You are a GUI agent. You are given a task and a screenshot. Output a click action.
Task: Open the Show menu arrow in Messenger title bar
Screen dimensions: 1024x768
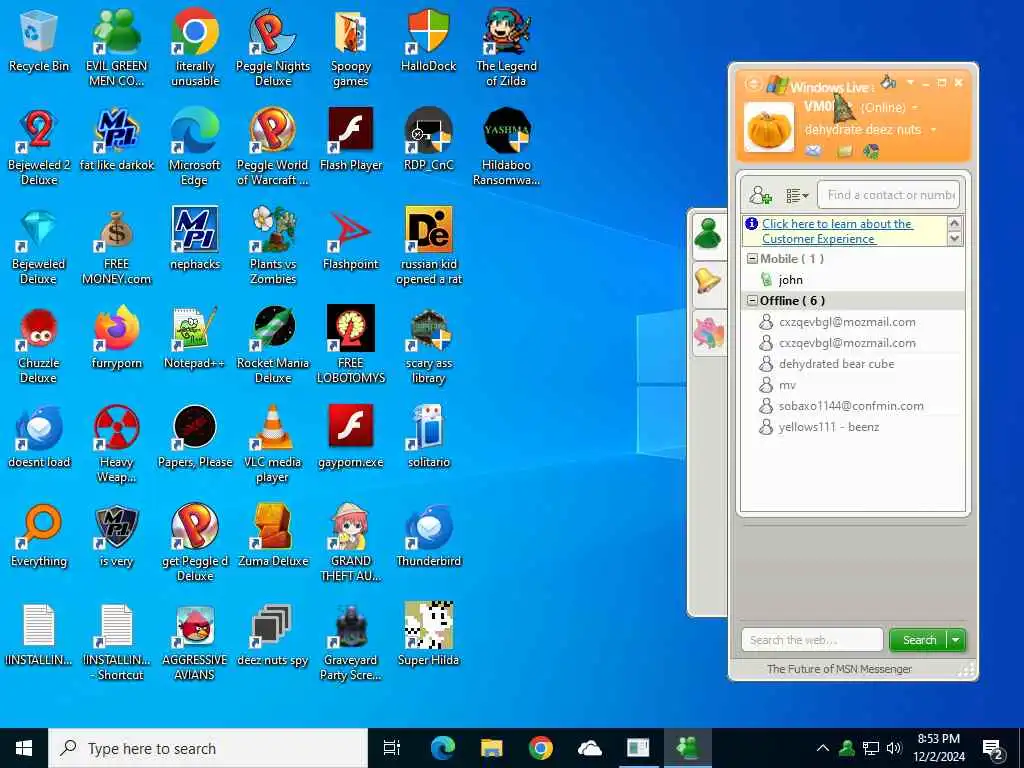tap(910, 83)
